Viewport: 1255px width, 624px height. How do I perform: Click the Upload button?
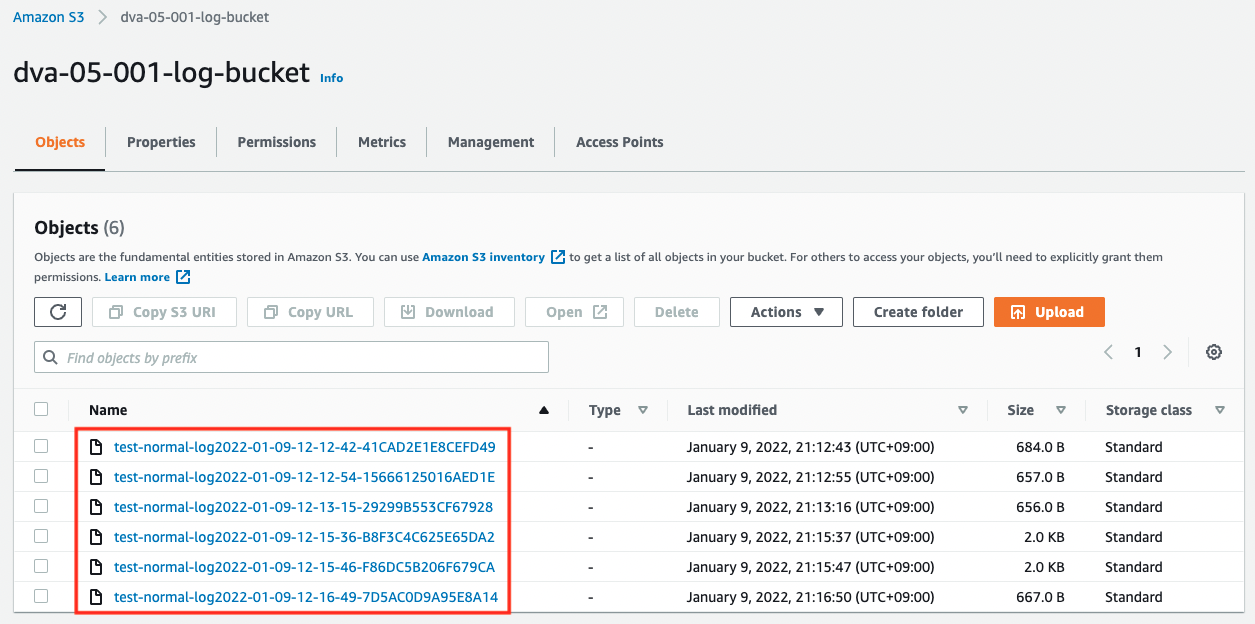coord(1048,312)
